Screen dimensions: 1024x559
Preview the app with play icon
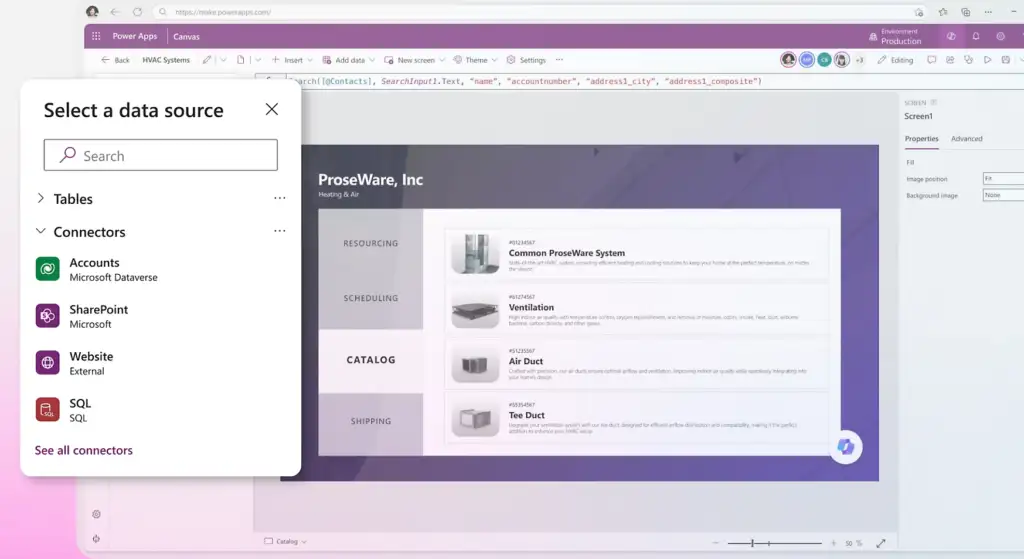[987, 60]
